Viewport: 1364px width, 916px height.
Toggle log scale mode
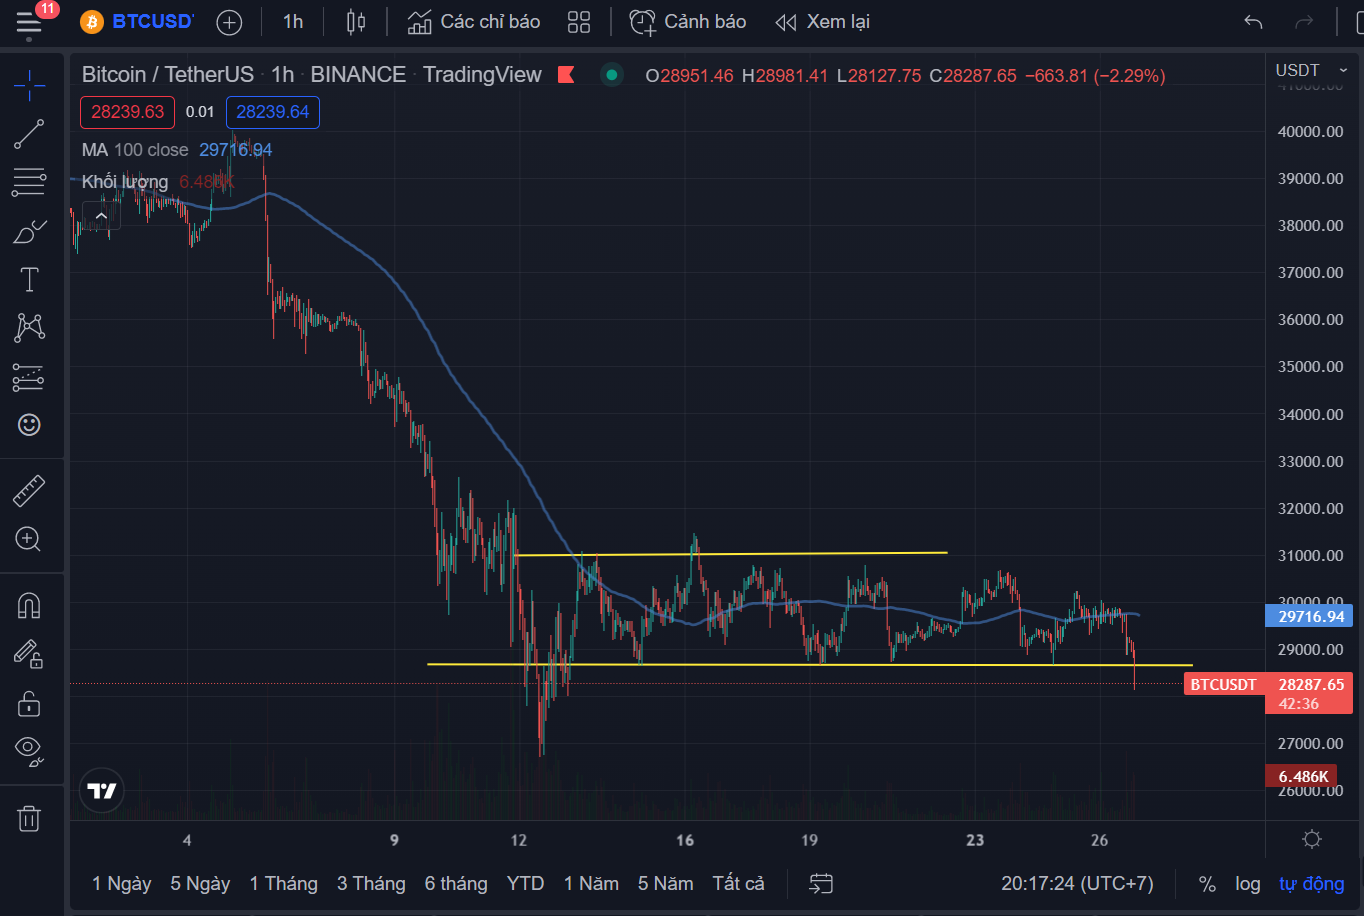click(1247, 884)
